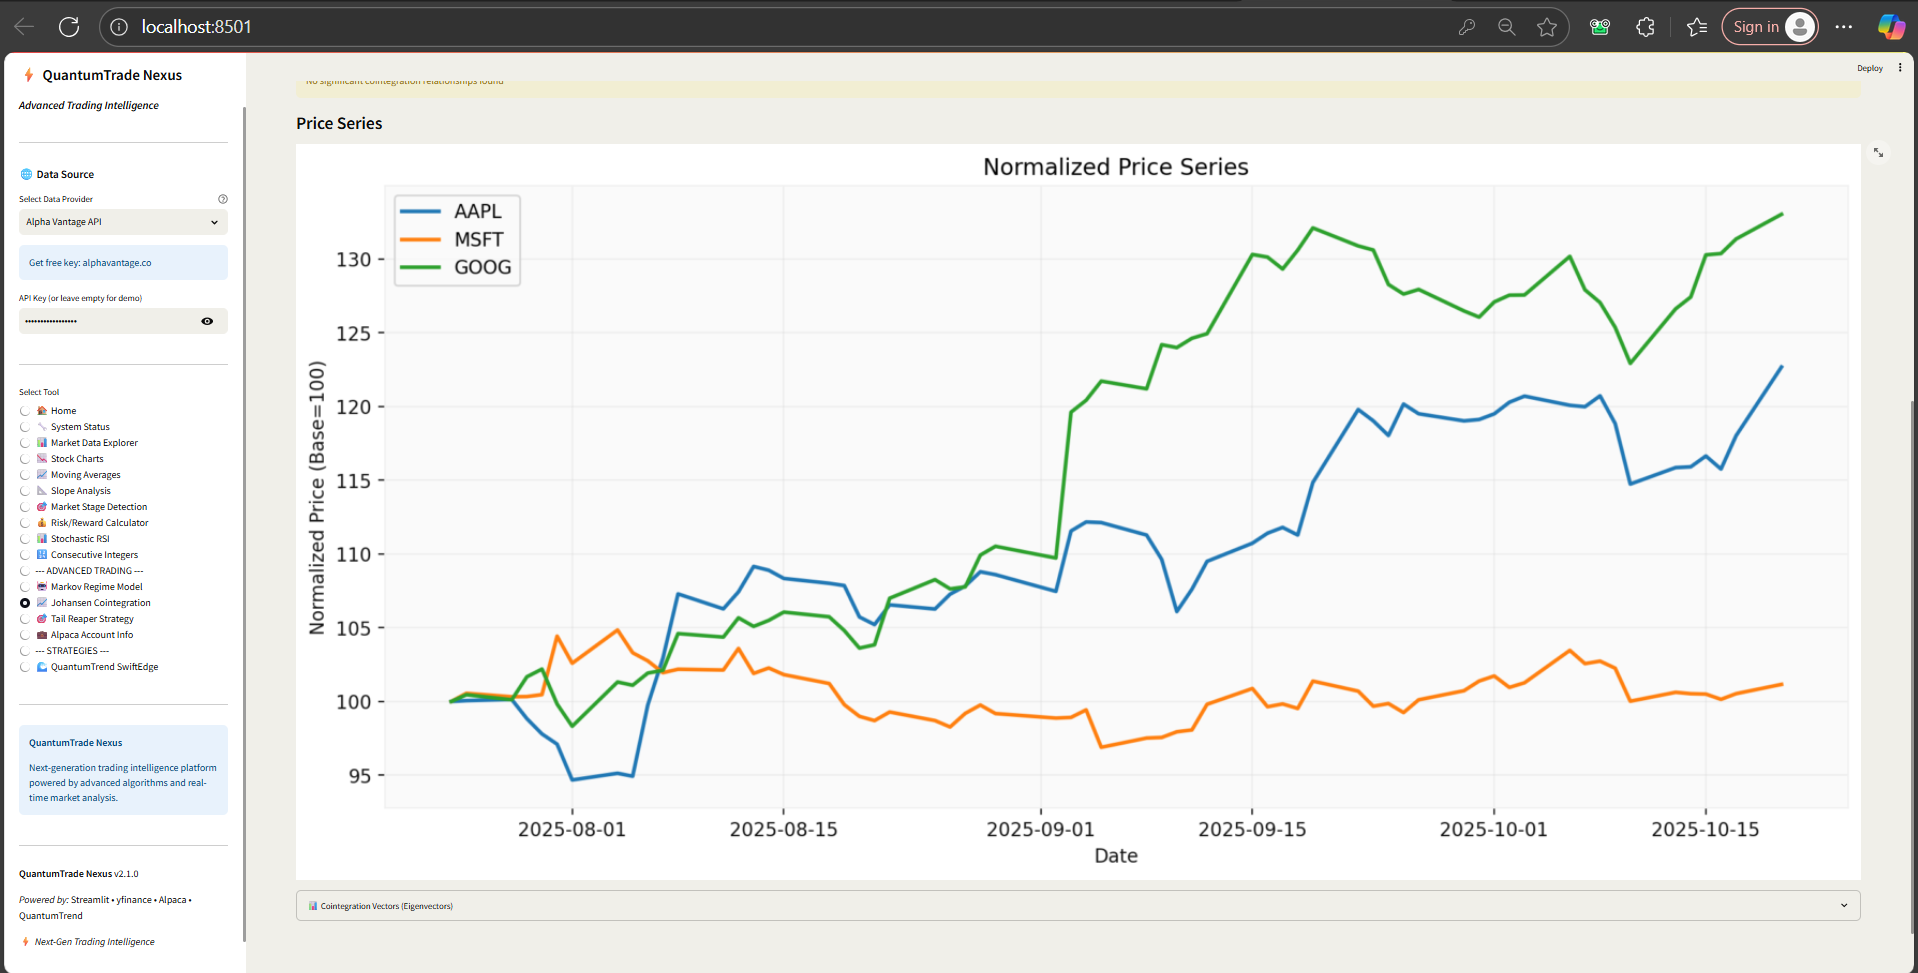
Task: Open browser extensions puzzle icon
Action: 1645,27
